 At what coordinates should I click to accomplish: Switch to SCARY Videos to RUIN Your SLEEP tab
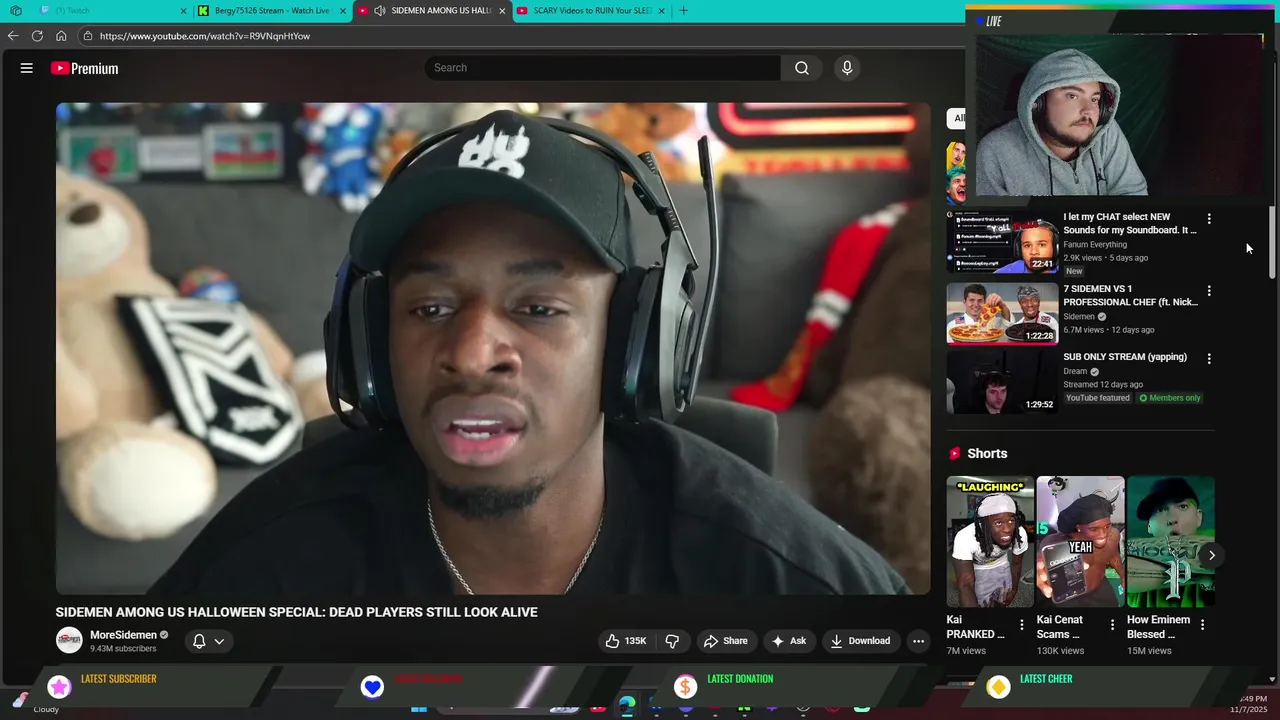pos(591,11)
